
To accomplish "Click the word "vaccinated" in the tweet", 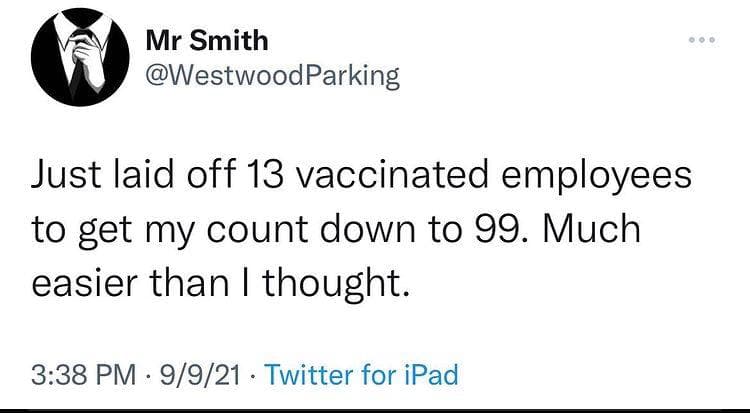I will click(393, 175).
